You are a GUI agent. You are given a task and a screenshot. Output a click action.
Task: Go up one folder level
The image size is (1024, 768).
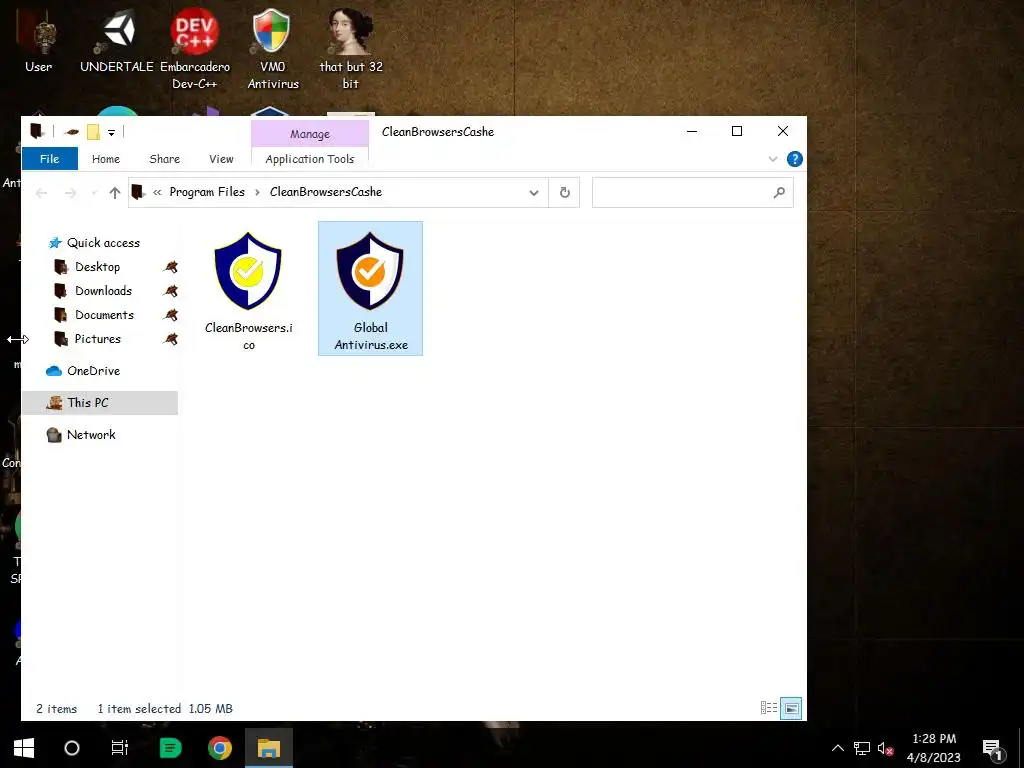pyautogui.click(x=115, y=193)
